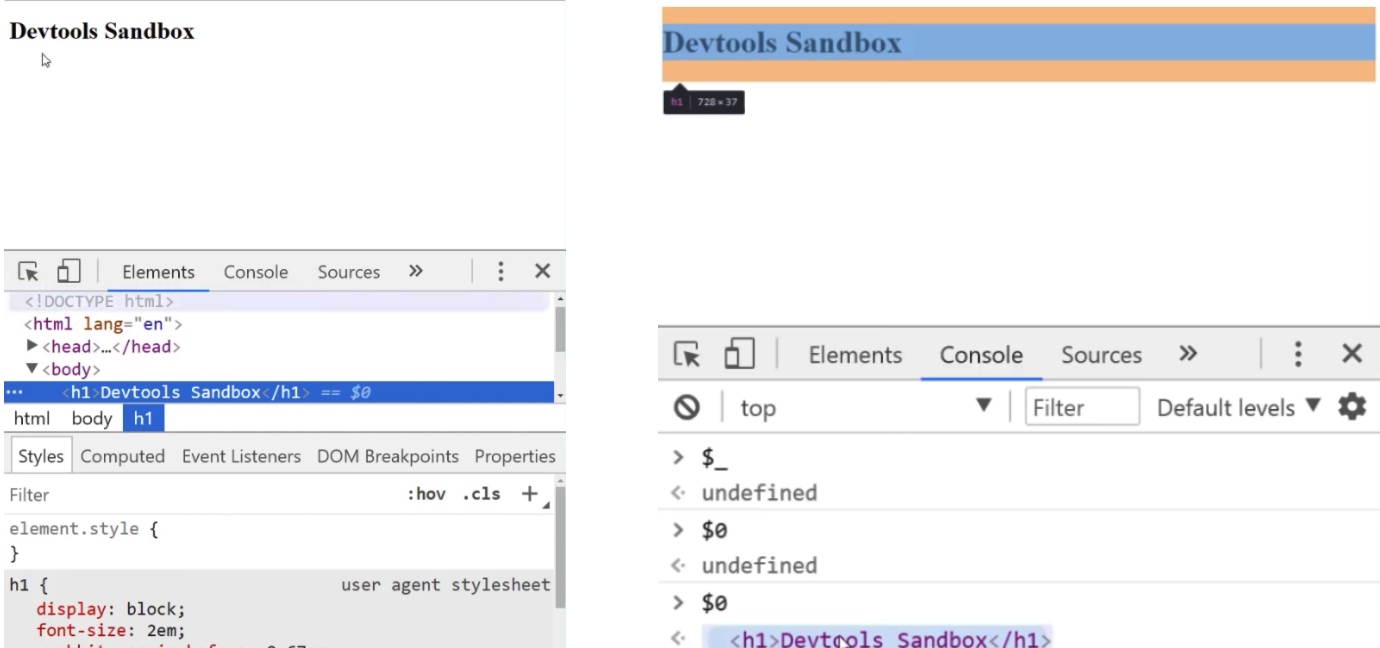Open right DevTools three-dot menu
The width and height of the screenshot is (1380, 648).
1298,354
